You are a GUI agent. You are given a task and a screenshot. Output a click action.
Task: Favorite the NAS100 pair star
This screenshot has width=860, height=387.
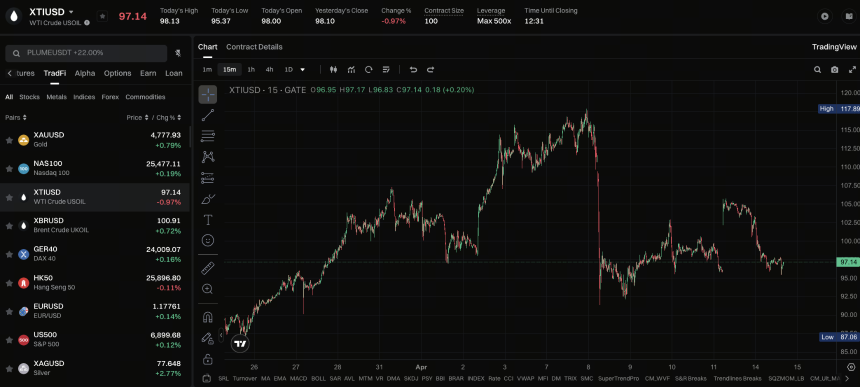(9, 169)
